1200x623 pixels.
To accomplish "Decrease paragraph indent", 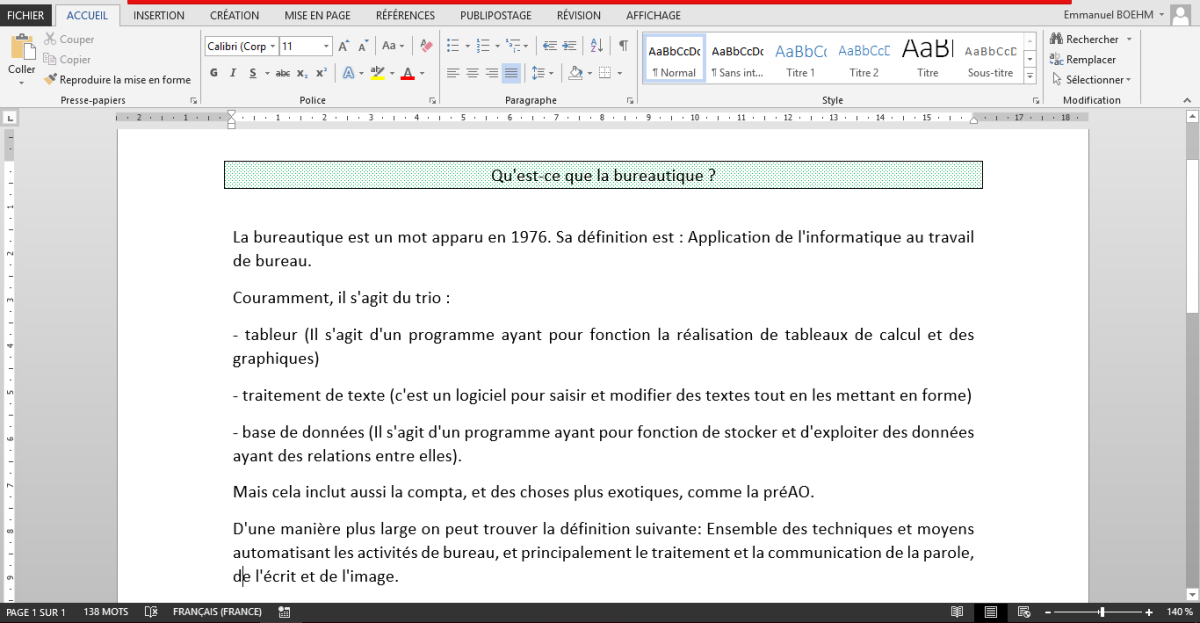I will click(x=549, y=46).
